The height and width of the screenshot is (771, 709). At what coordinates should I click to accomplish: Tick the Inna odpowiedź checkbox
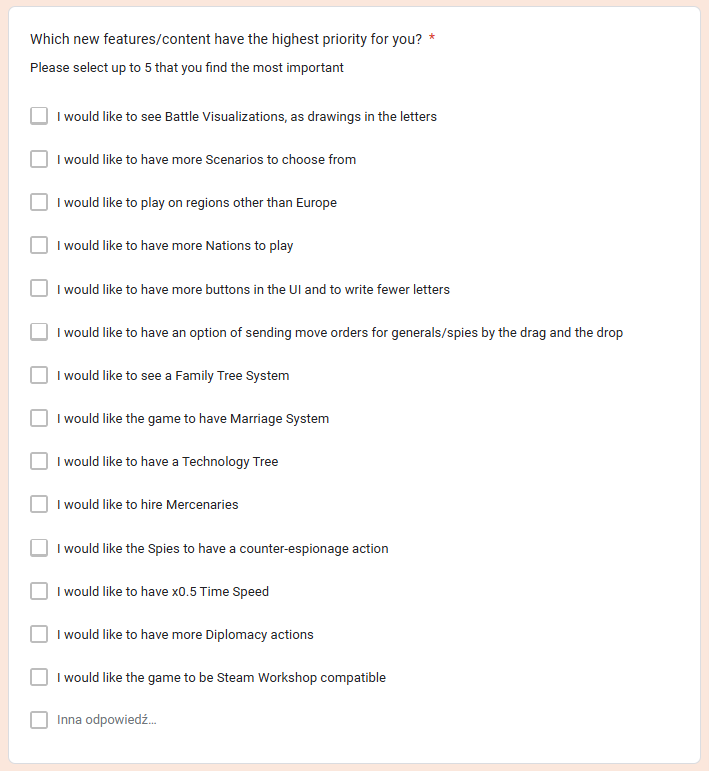point(39,720)
